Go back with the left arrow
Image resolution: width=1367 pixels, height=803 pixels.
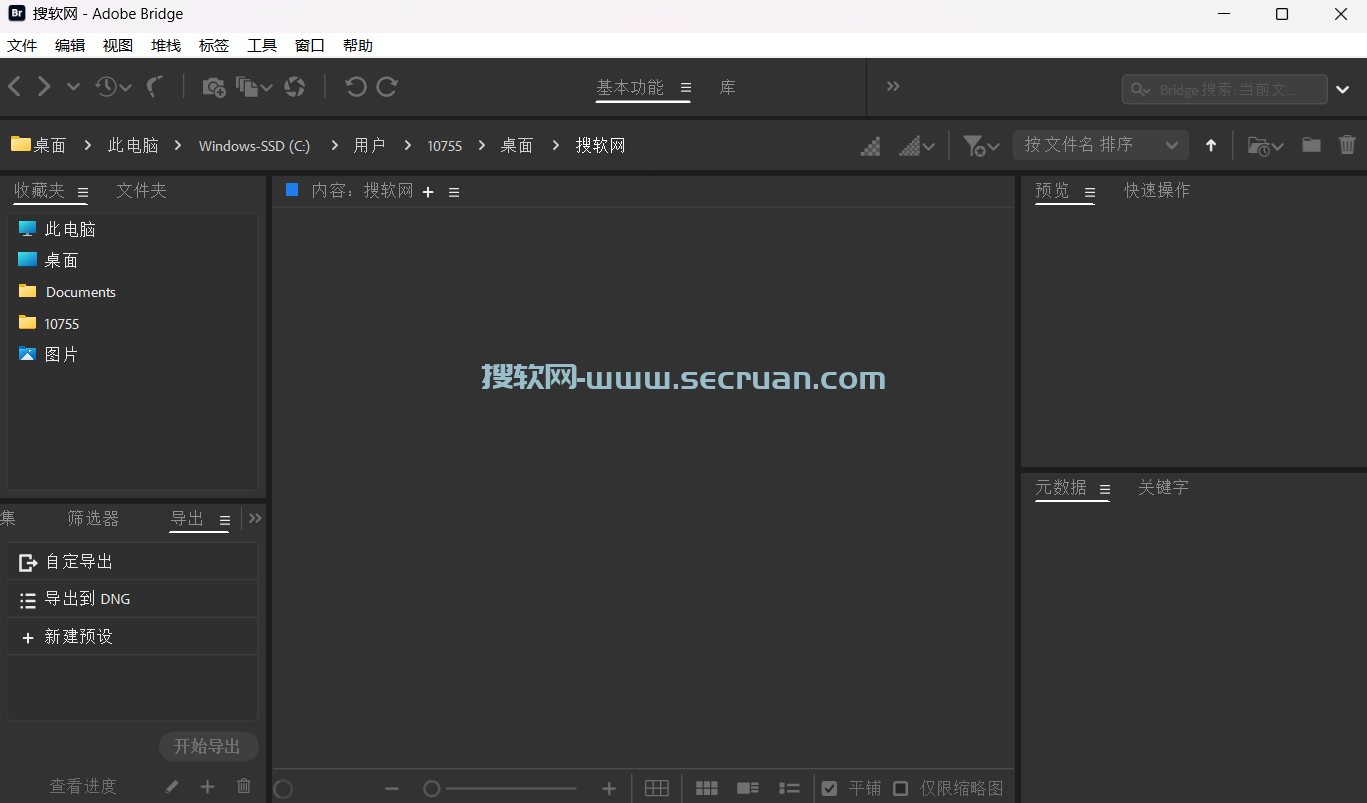[14, 87]
